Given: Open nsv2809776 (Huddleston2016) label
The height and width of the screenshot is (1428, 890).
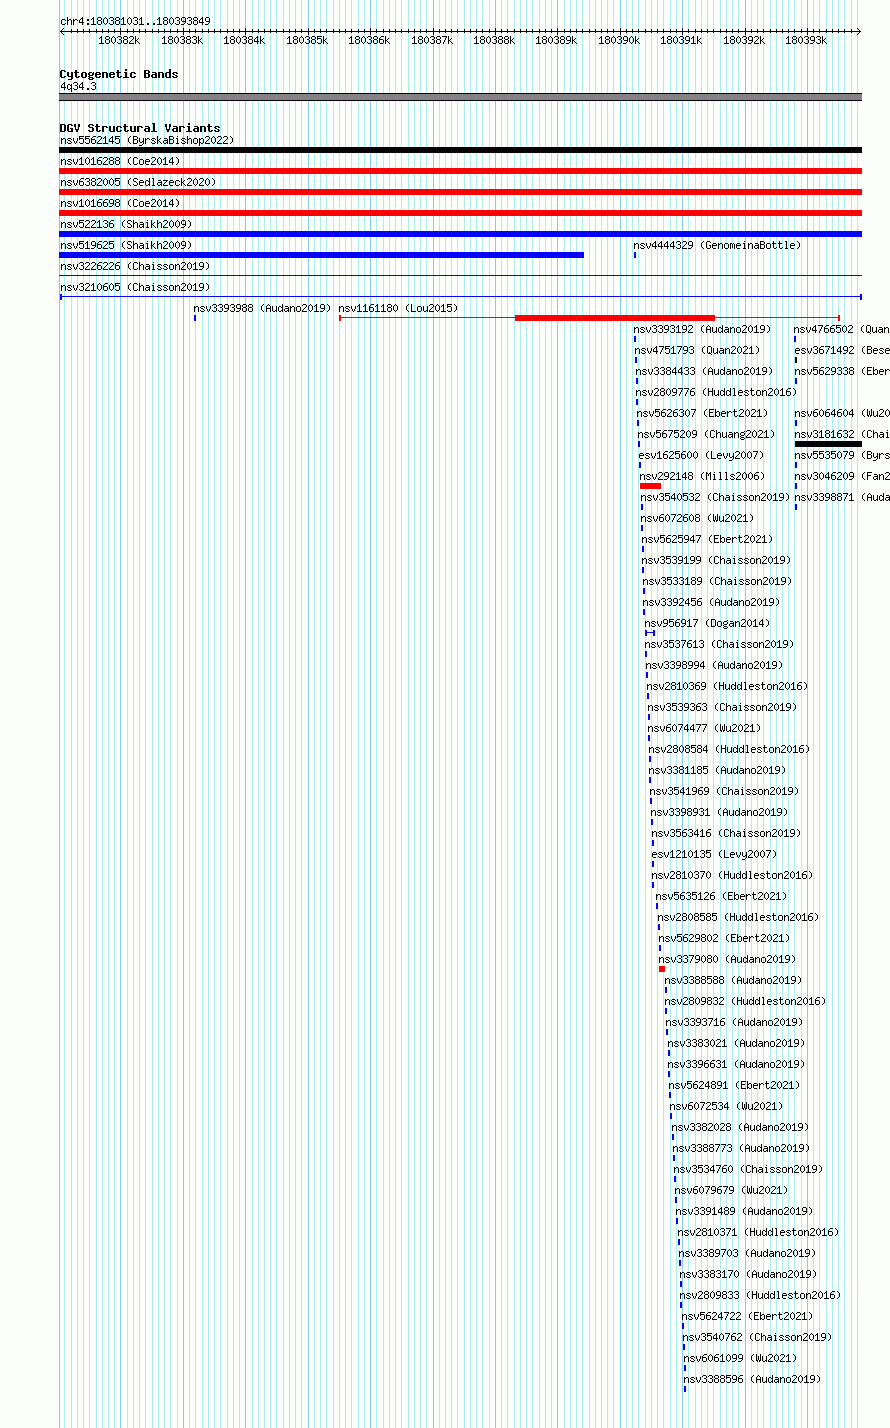Looking at the screenshot, I should click(x=716, y=393).
